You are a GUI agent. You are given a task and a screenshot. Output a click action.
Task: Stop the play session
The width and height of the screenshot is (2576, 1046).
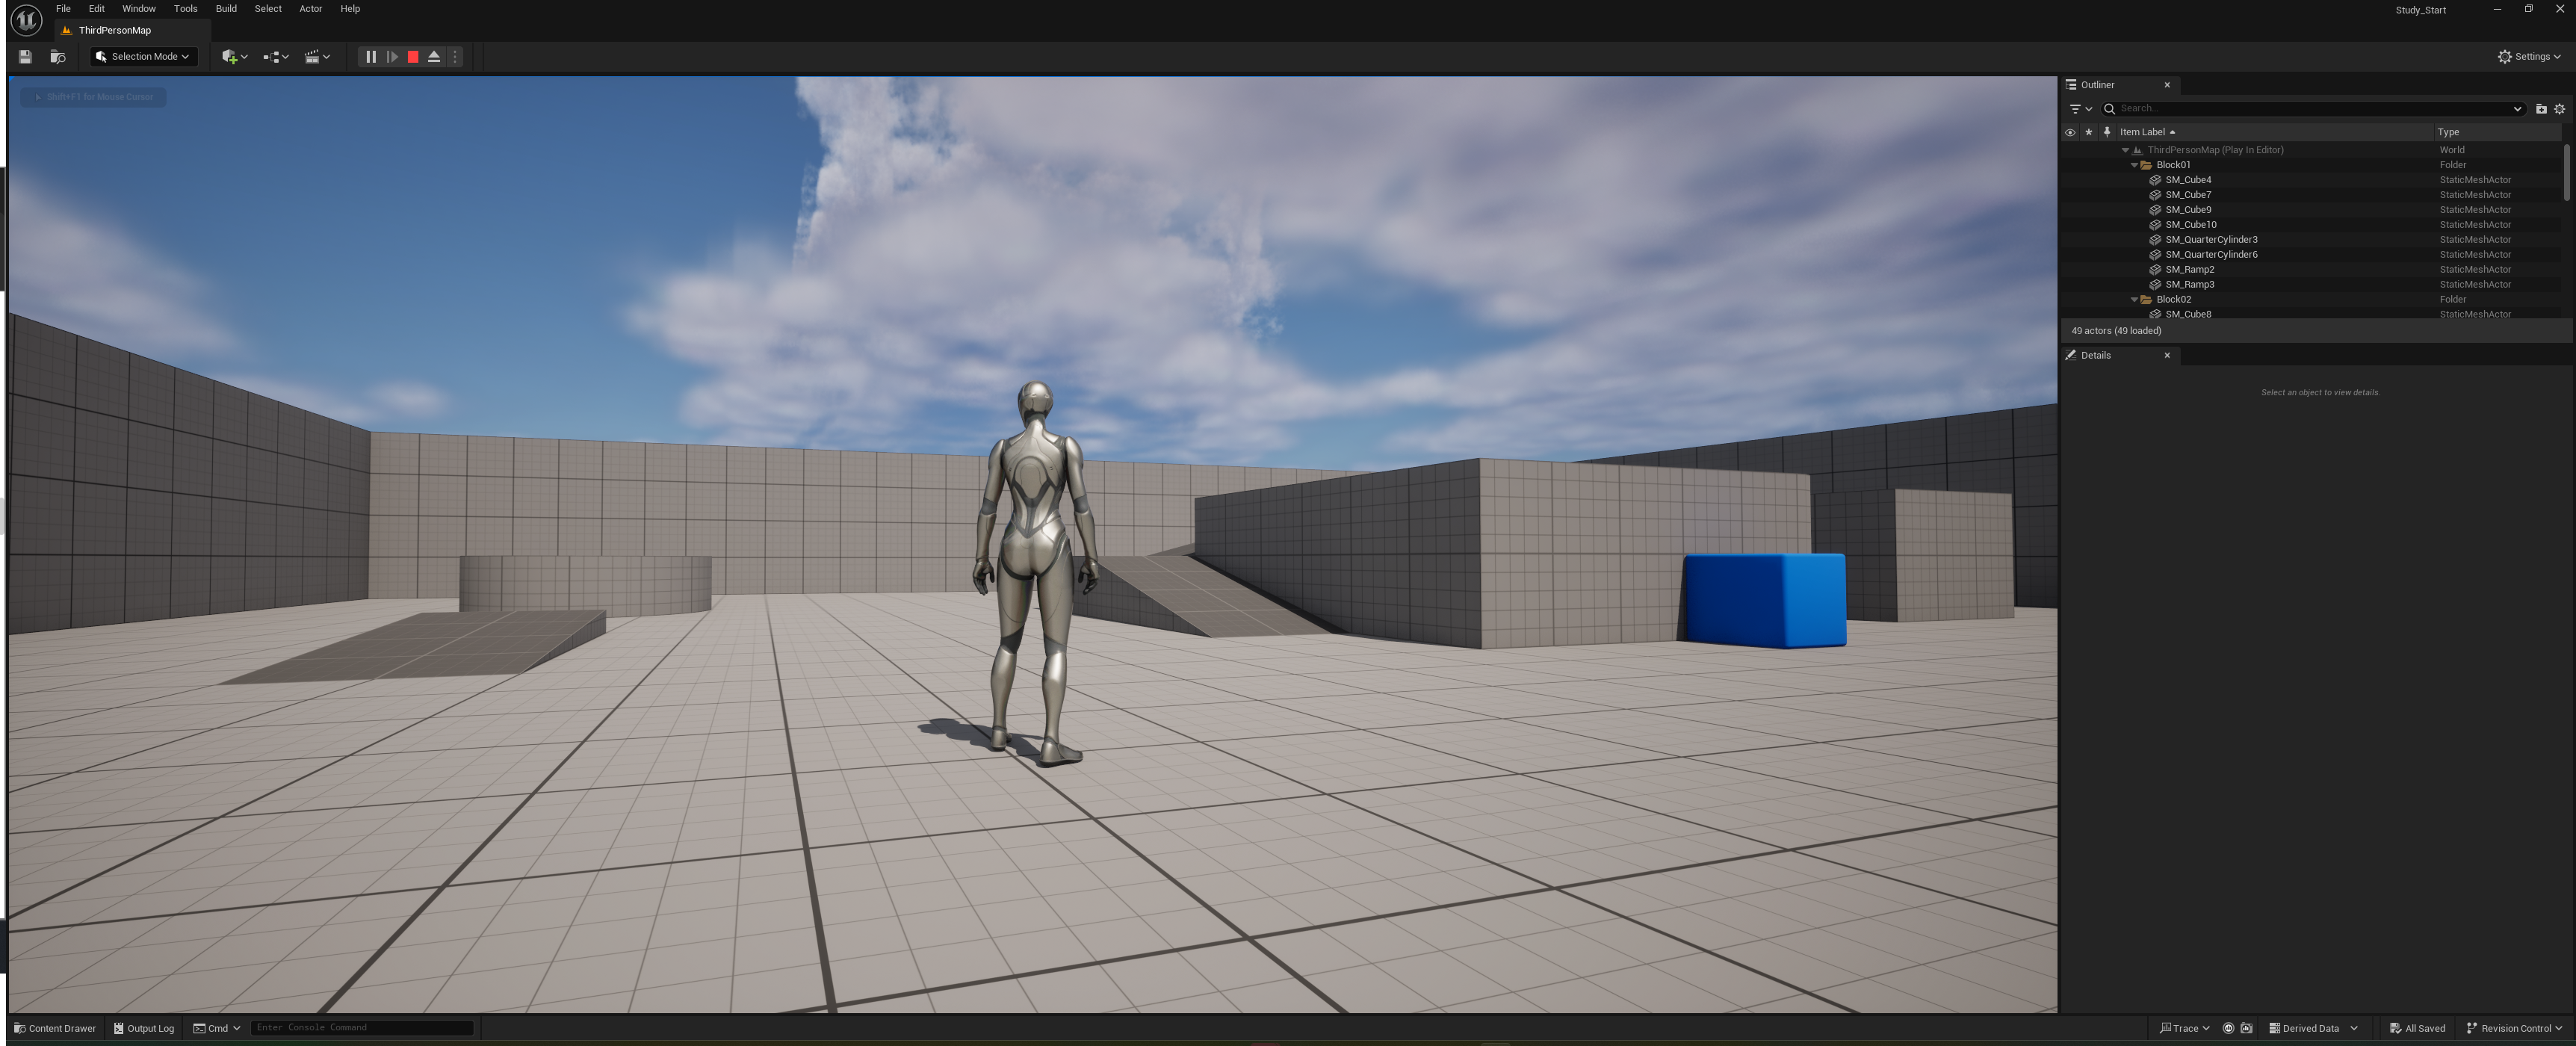413,57
